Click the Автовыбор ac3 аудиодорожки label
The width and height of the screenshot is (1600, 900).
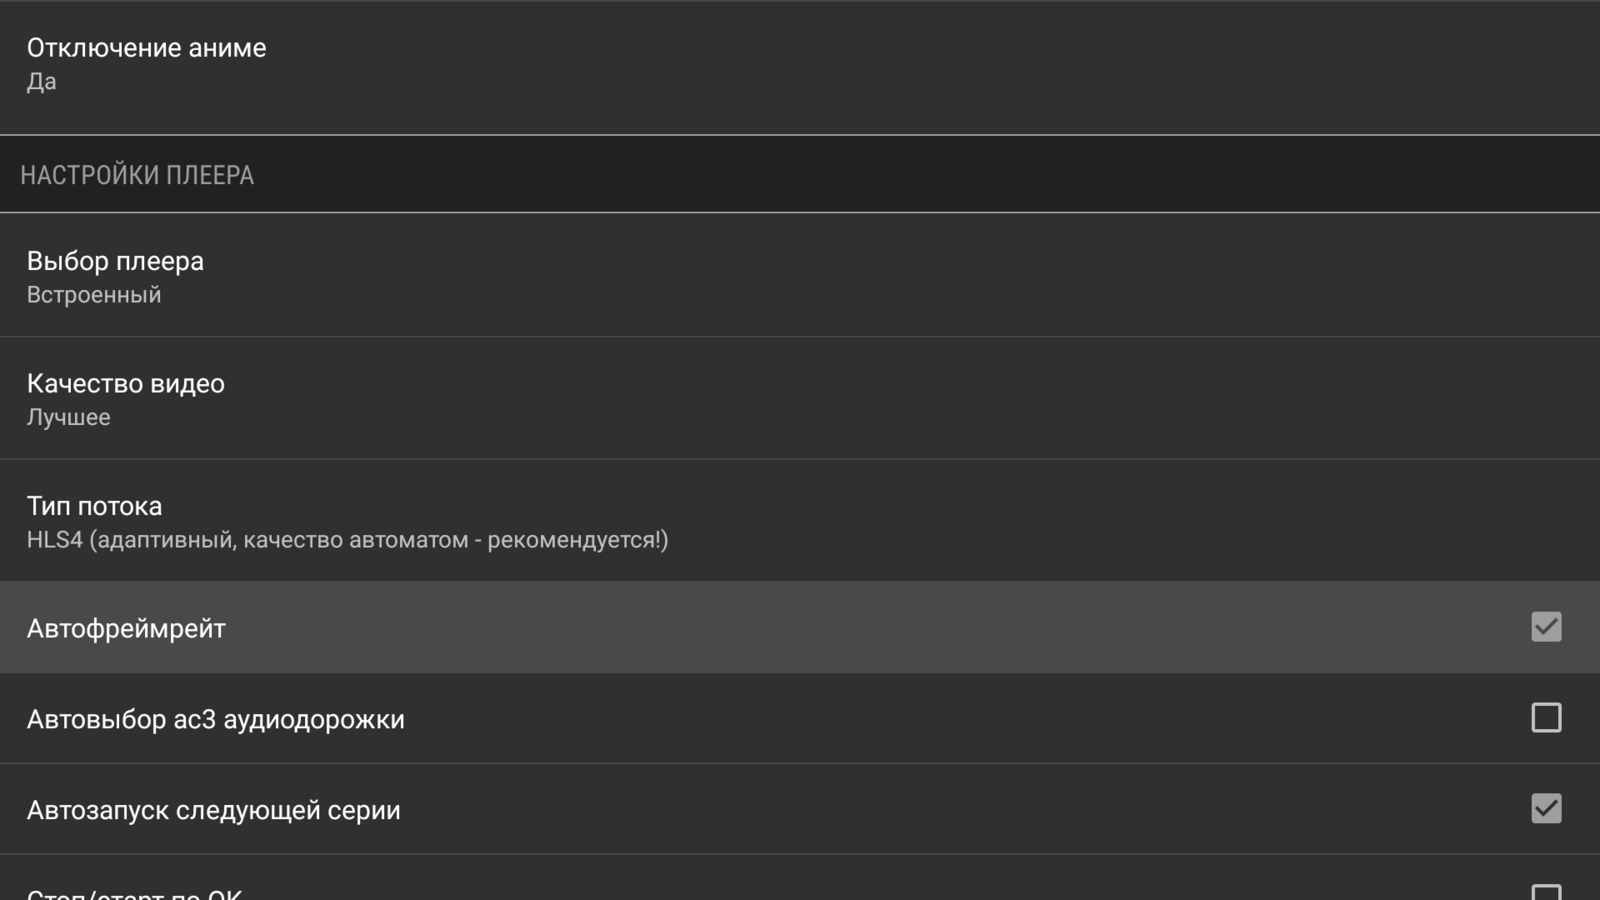pos(216,720)
